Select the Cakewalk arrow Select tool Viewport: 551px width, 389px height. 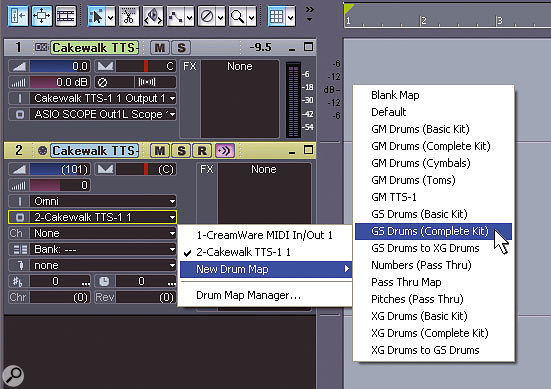click(96, 16)
